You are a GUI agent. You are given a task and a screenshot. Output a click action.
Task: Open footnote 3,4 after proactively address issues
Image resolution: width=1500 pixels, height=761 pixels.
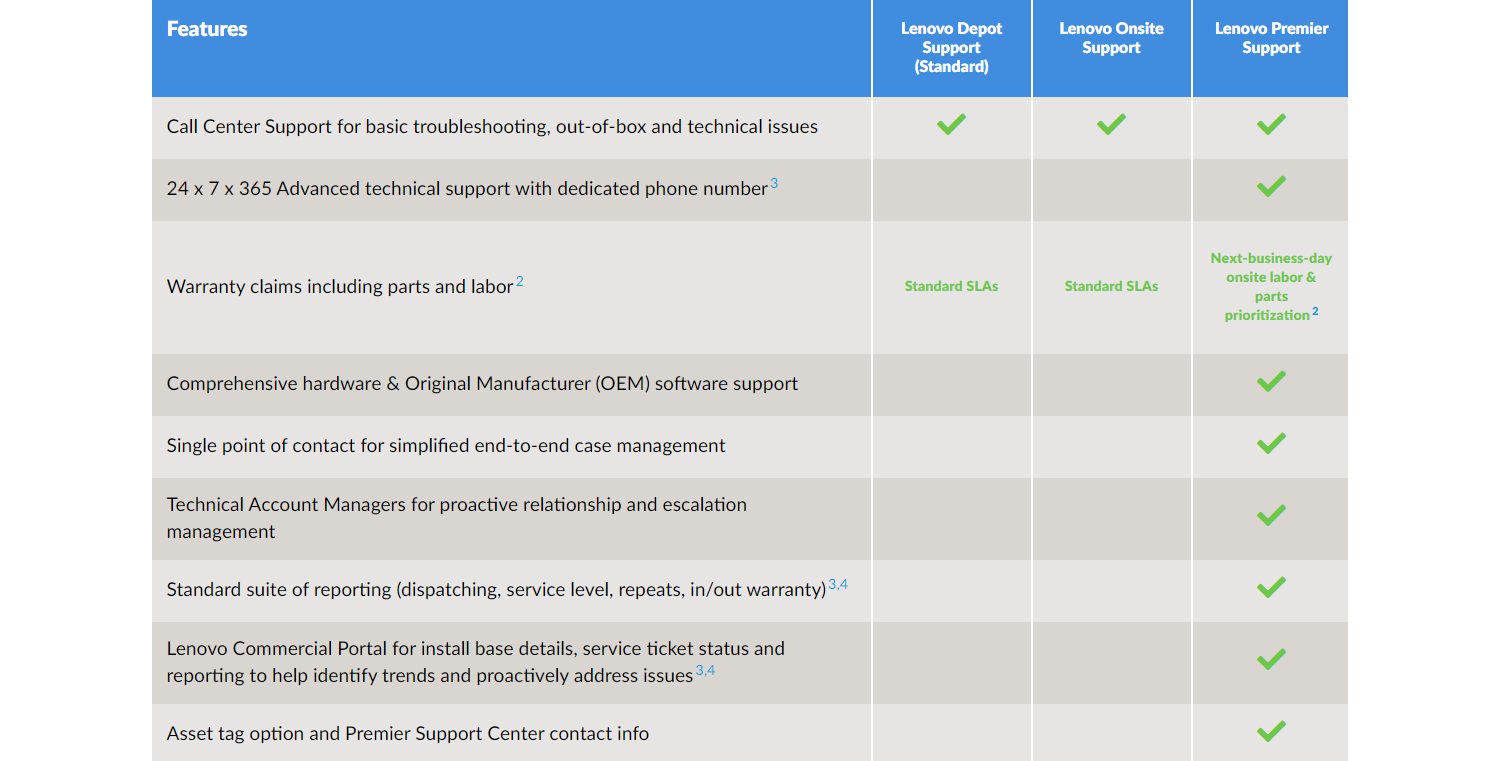(x=705, y=670)
